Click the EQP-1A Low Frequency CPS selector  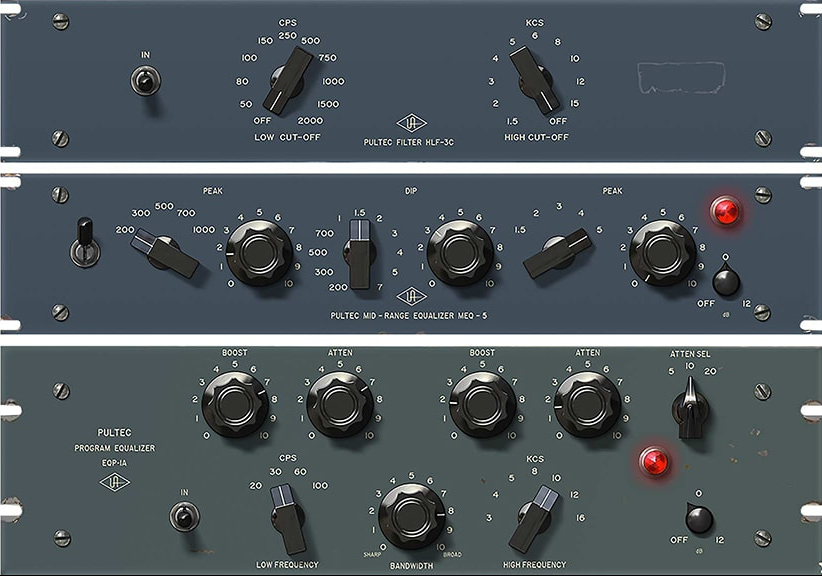(x=288, y=519)
